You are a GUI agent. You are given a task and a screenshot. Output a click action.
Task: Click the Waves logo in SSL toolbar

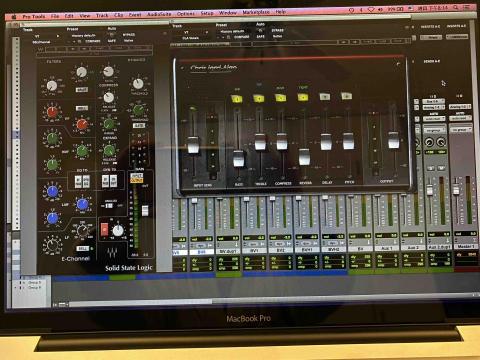click(x=41, y=50)
